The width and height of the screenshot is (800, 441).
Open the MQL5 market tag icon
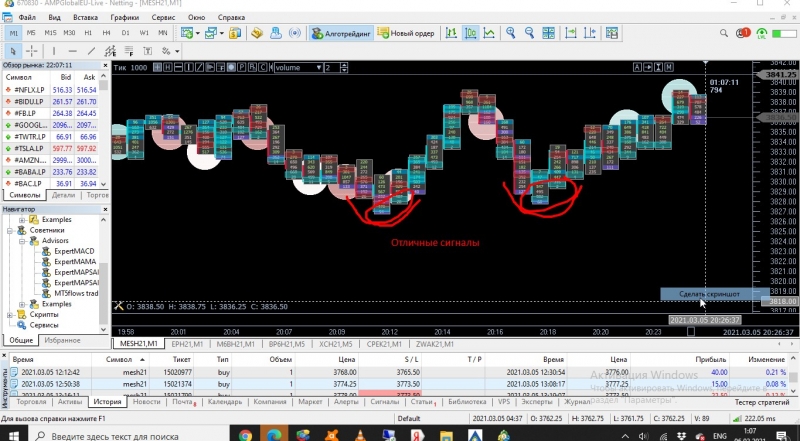pyautogui.click(x=257, y=33)
